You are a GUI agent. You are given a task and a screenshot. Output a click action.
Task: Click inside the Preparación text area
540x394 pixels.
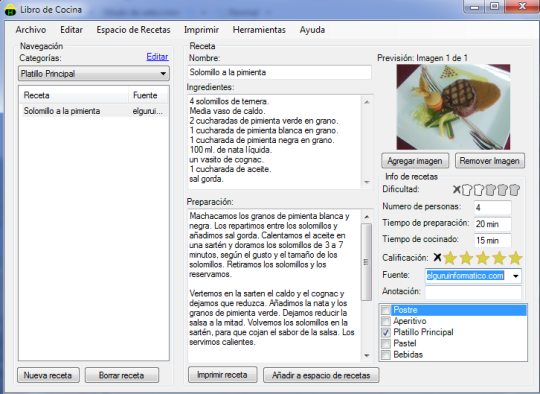[274, 286]
